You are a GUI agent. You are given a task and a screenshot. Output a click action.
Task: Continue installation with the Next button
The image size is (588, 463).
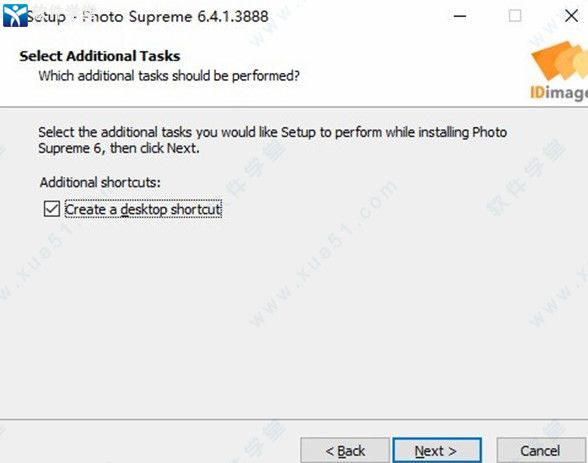[x=437, y=450]
